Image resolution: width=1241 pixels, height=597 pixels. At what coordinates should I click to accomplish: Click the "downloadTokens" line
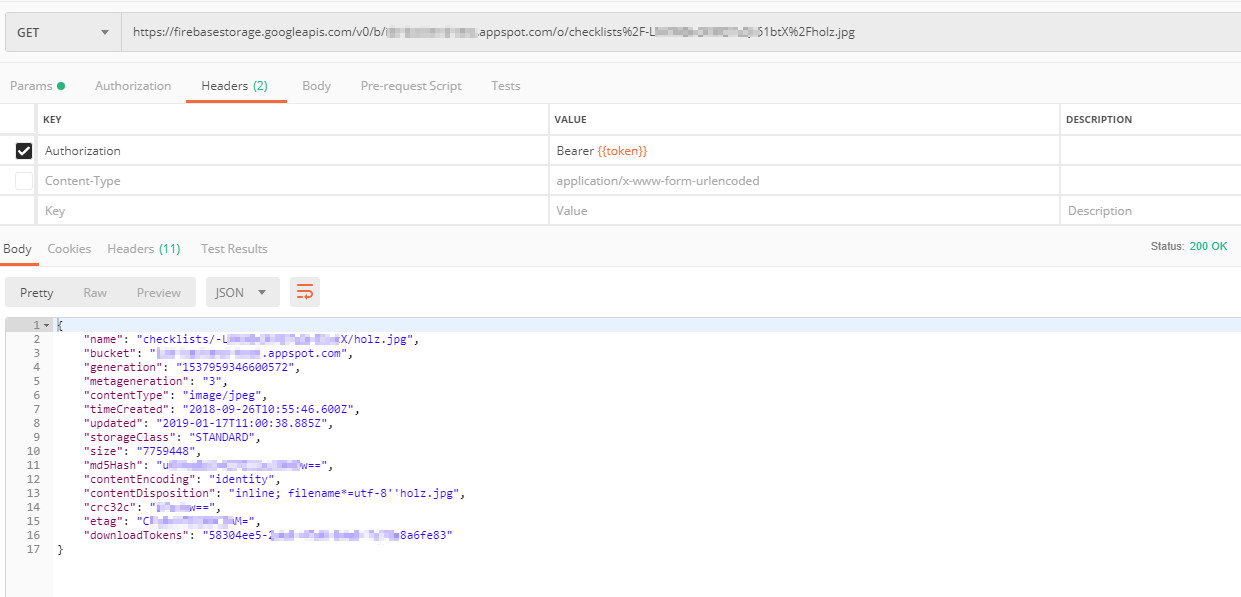[268, 535]
